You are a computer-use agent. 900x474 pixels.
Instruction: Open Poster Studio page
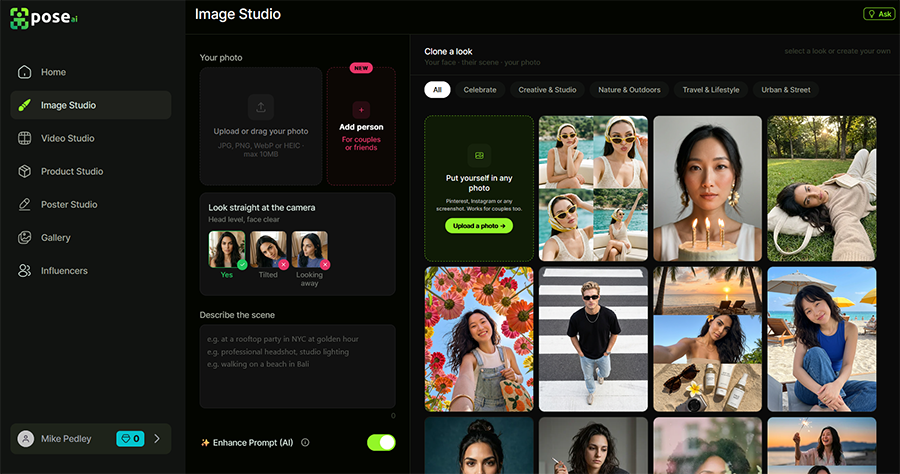[x=91, y=204]
